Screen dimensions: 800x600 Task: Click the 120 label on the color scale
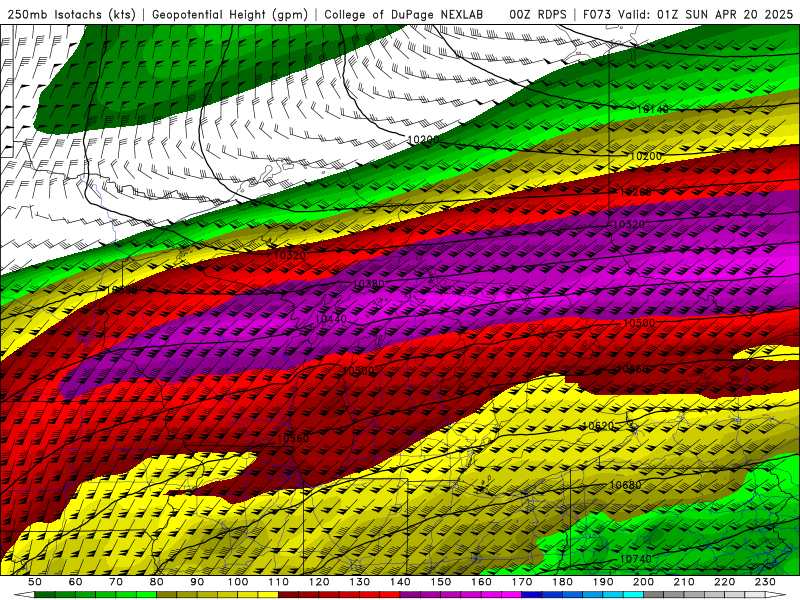coord(319,582)
